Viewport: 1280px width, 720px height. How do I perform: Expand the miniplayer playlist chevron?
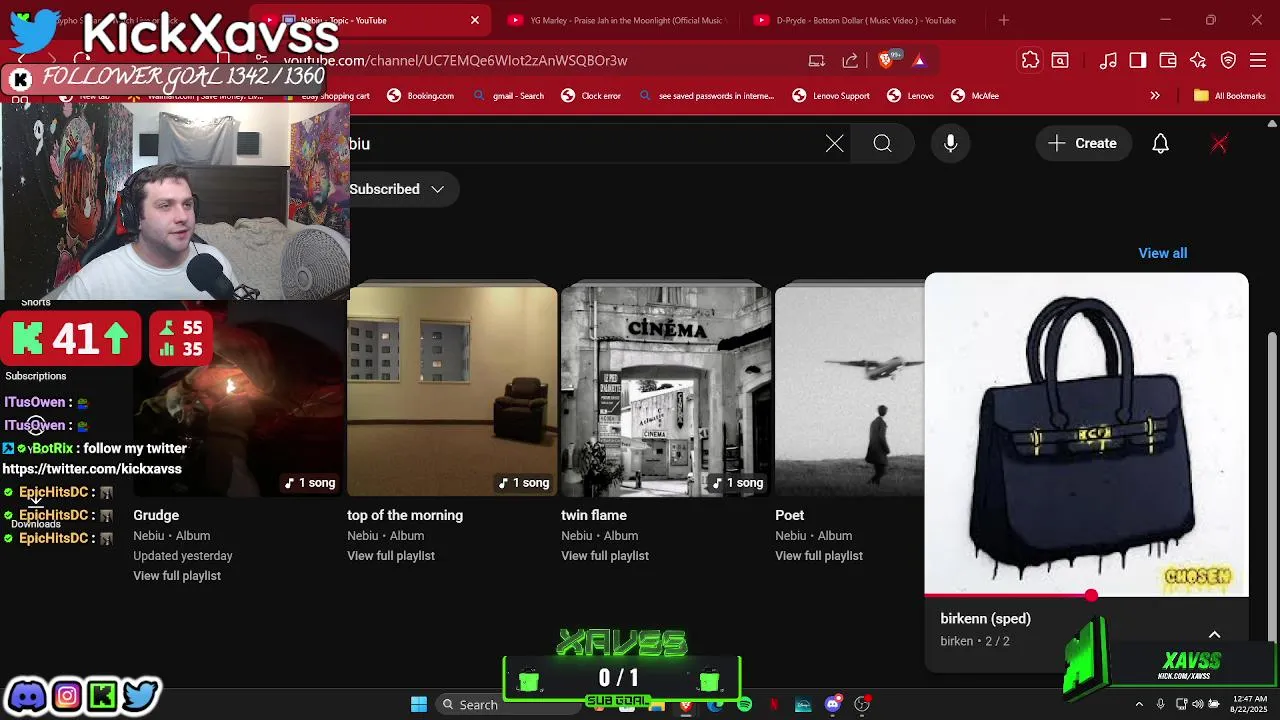[1214, 634]
